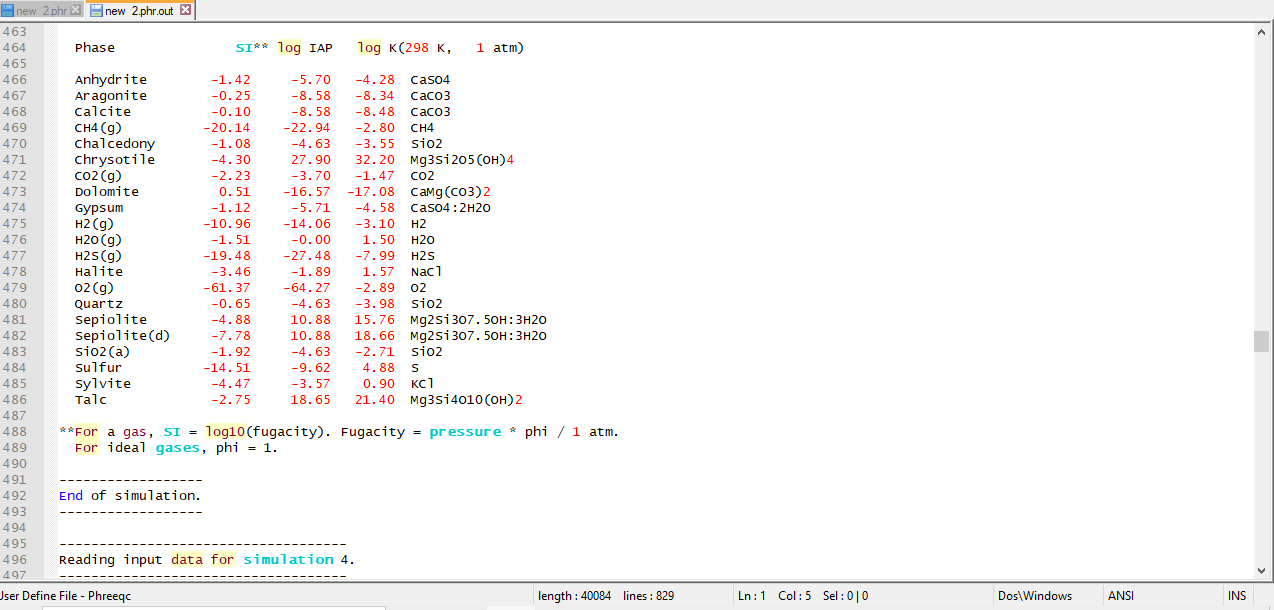Click the Chrysotile log K value "32.20"

pos(375,160)
